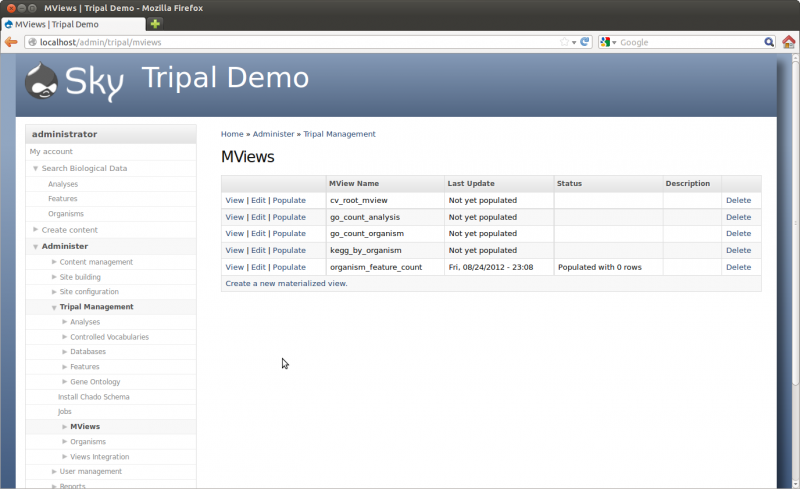Click the Tripal Demo site title
This screenshot has height=489, width=800.
[225, 78]
